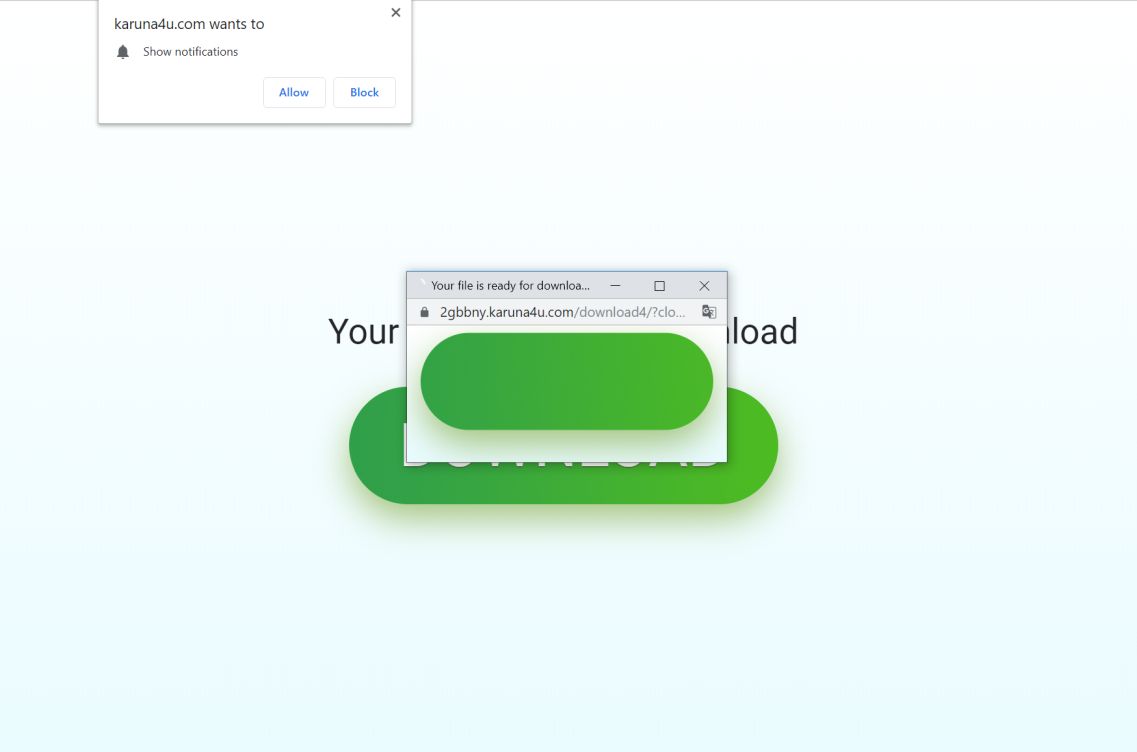Screen dimensions: 1137x752
Task: Dismiss the notification permission prompt
Action: coord(395,12)
